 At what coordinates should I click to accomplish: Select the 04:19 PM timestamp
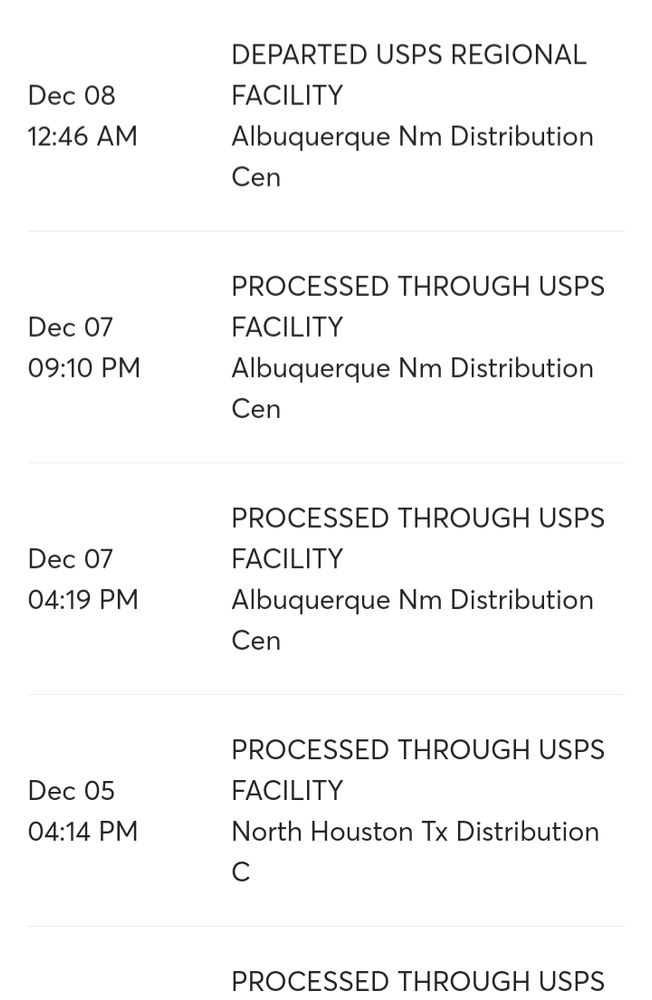pos(83,600)
